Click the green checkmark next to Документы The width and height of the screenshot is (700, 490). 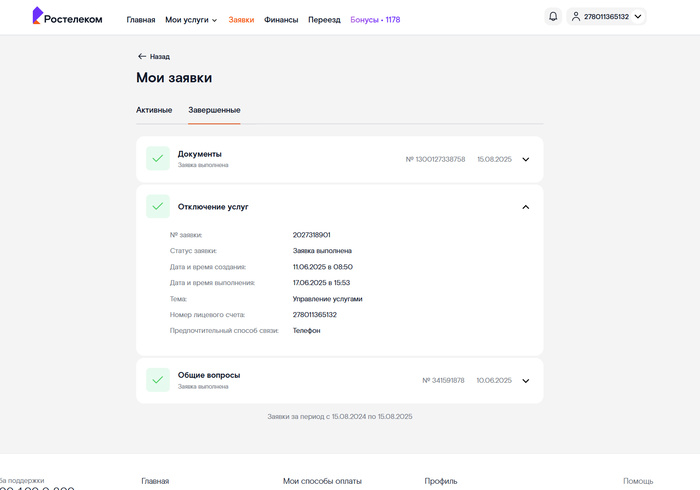point(158,159)
